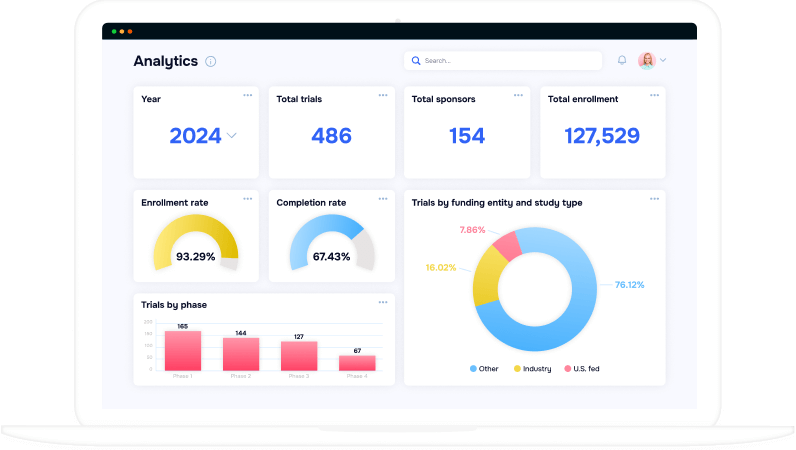The height and width of the screenshot is (450, 796).
Task: Toggle the Other legend item
Action: [484, 369]
